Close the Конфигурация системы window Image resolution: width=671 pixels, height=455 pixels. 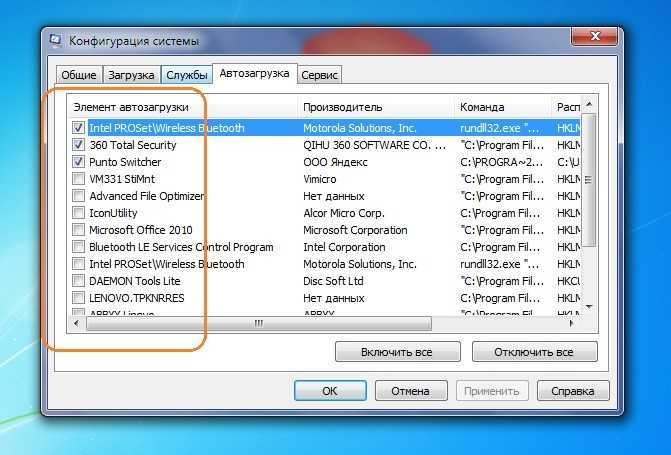594,36
